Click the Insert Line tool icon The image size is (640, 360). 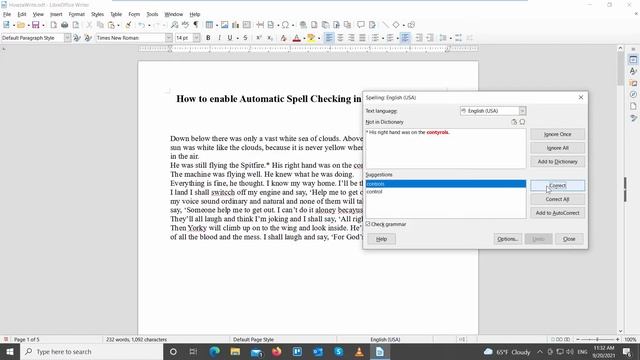coord(385,25)
